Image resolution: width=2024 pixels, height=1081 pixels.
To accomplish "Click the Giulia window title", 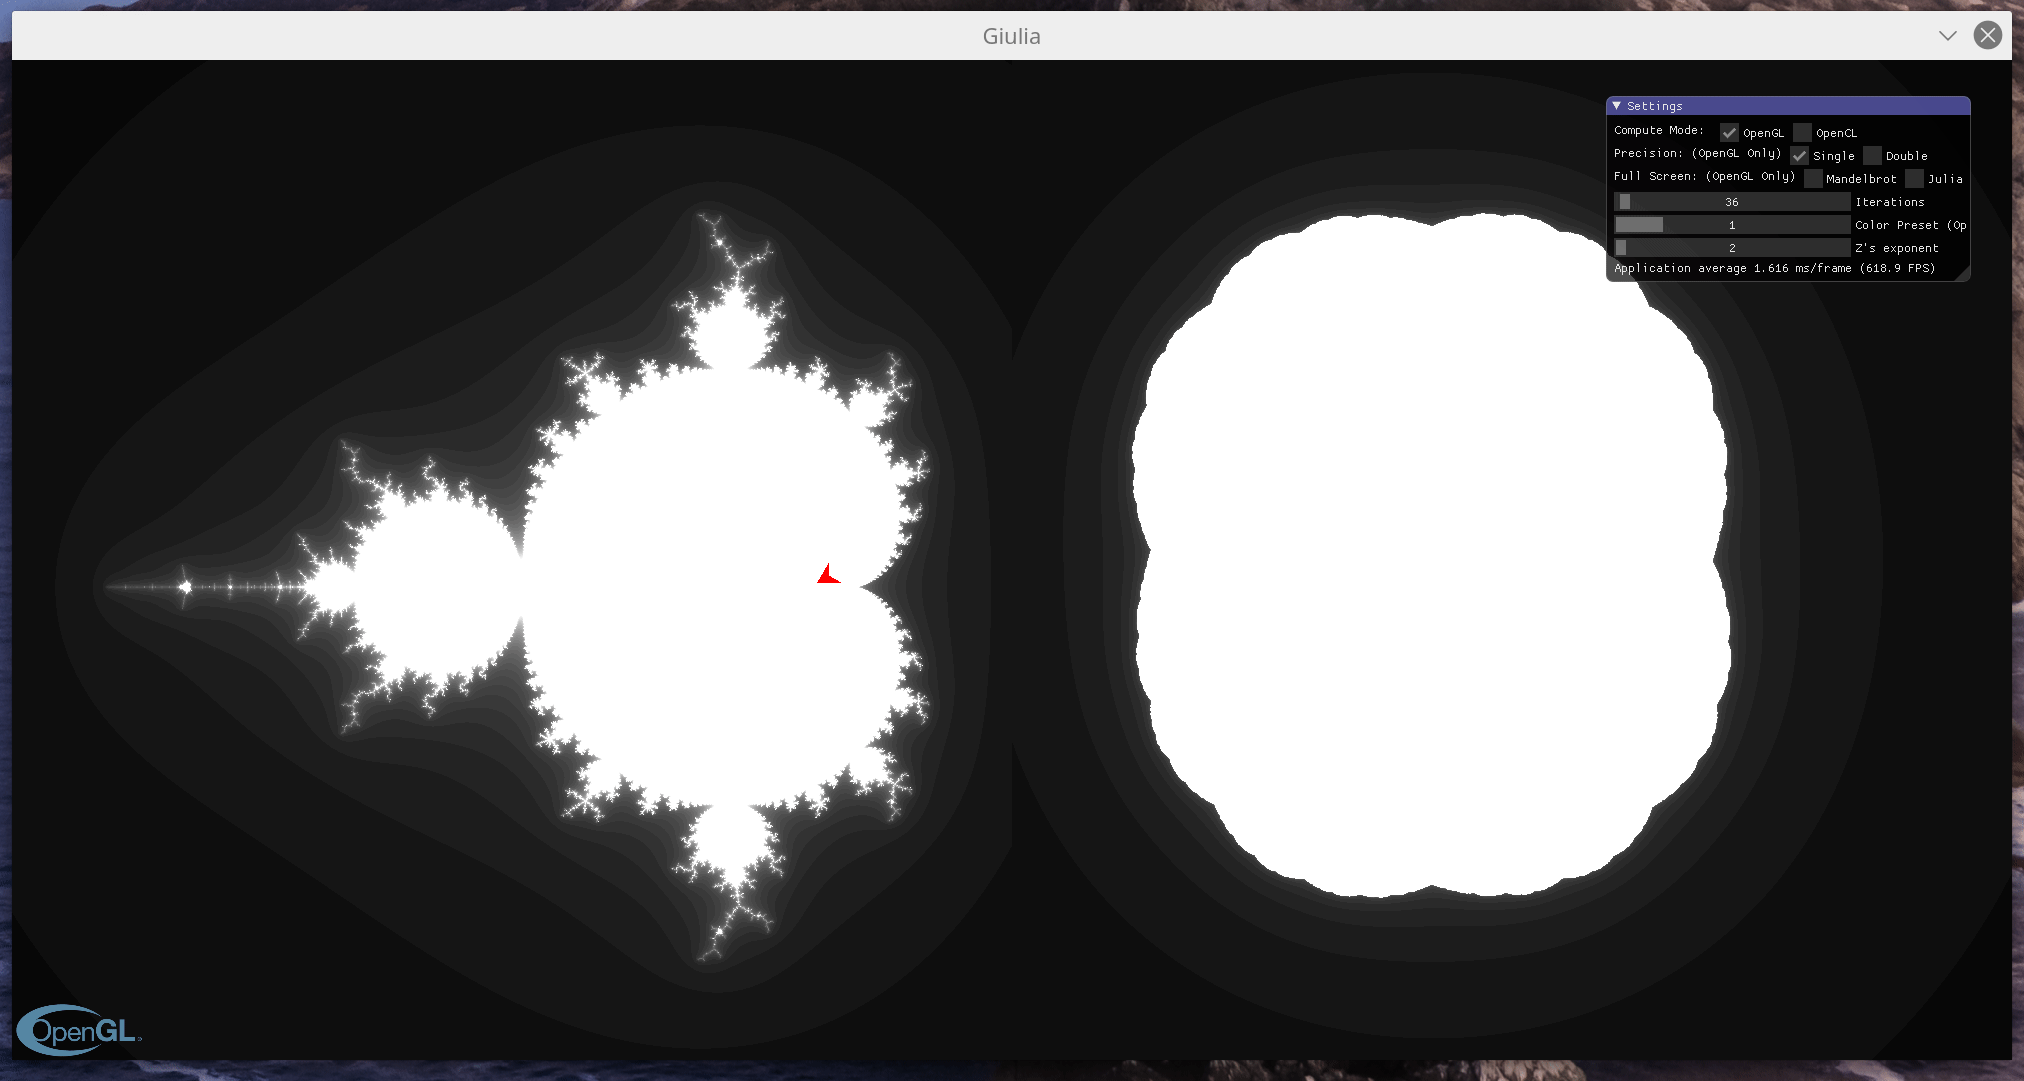I will 1011,36.
